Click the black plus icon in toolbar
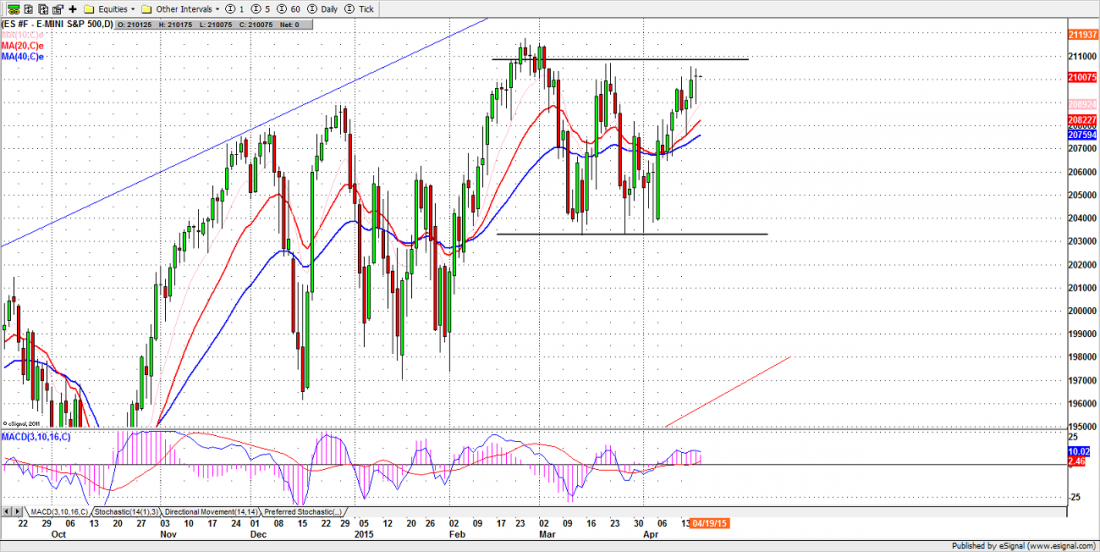This screenshot has width=1100, height=552. 73,8
